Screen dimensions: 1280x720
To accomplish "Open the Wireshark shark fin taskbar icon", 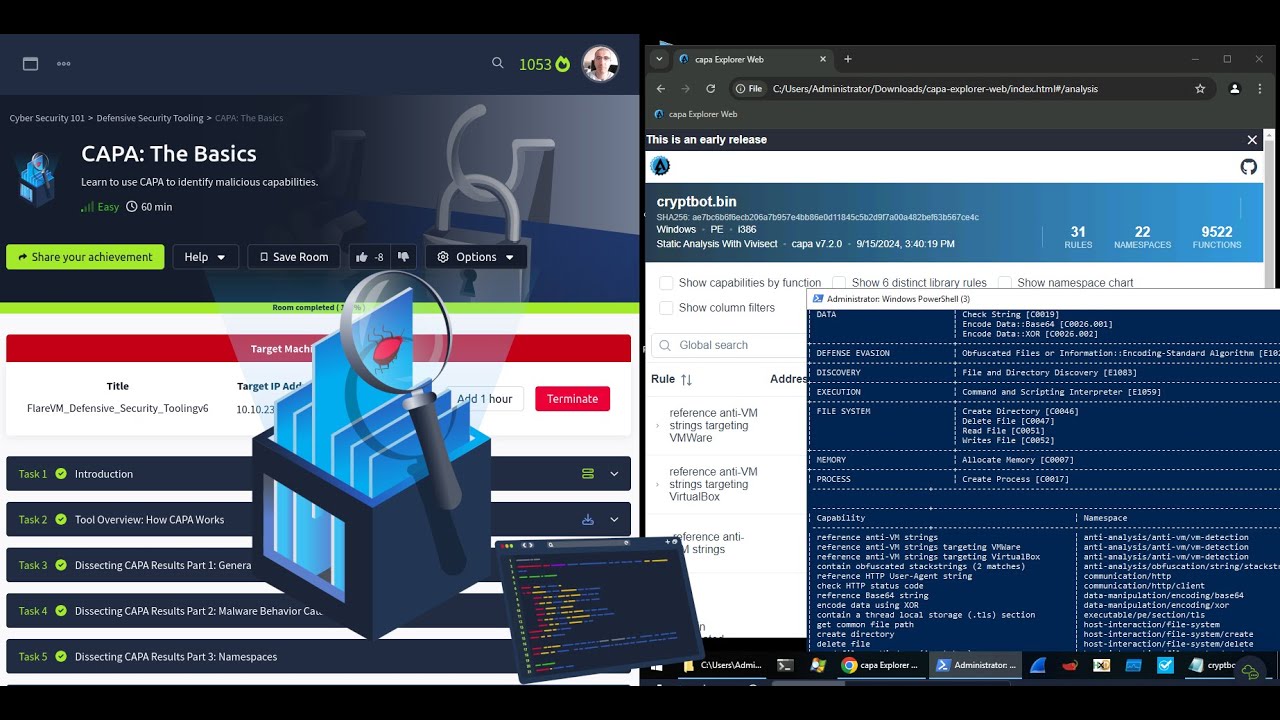I will pyautogui.click(x=1037, y=665).
